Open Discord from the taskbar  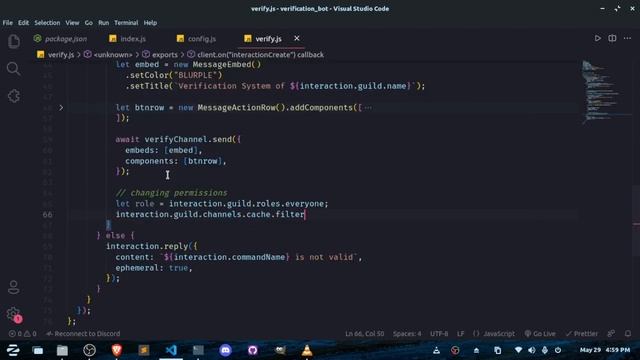click(225, 350)
